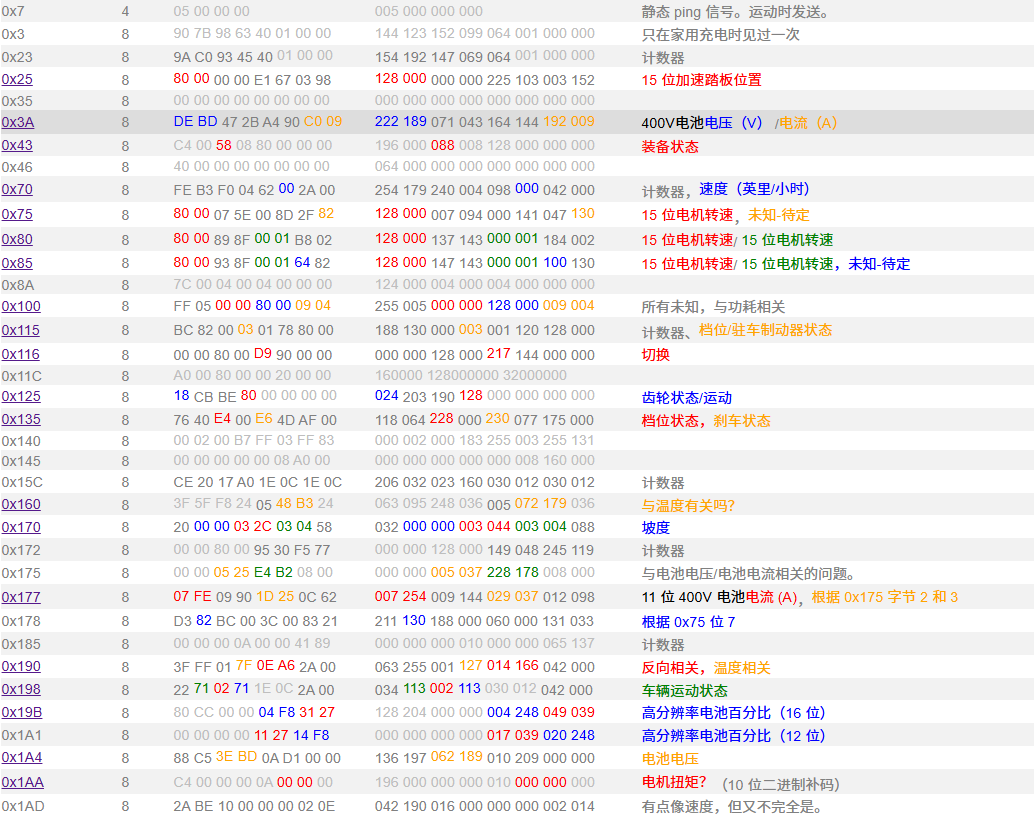Click the 0x170 slope ID link
1034x815 pixels.
pyautogui.click(x=21, y=527)
